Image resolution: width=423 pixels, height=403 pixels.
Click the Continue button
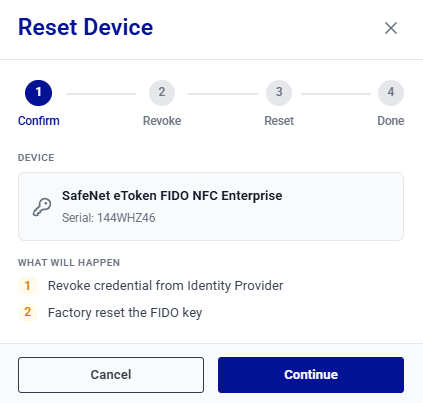(x=311, y=375)
